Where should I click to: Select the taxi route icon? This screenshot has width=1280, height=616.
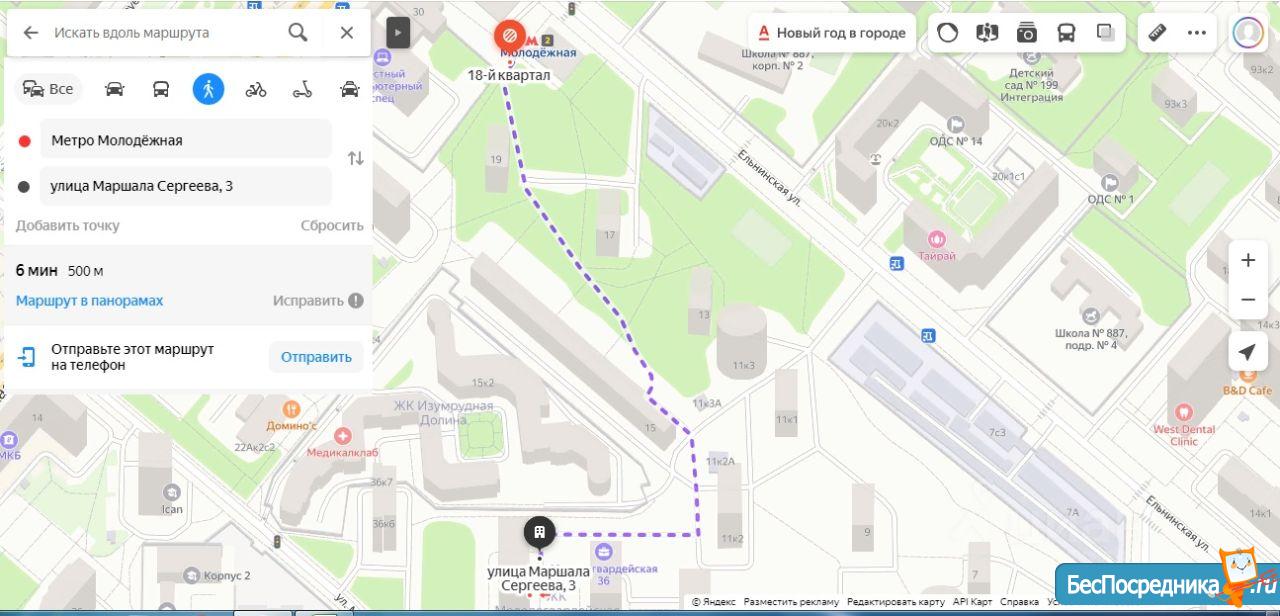(x=349, y=89)
